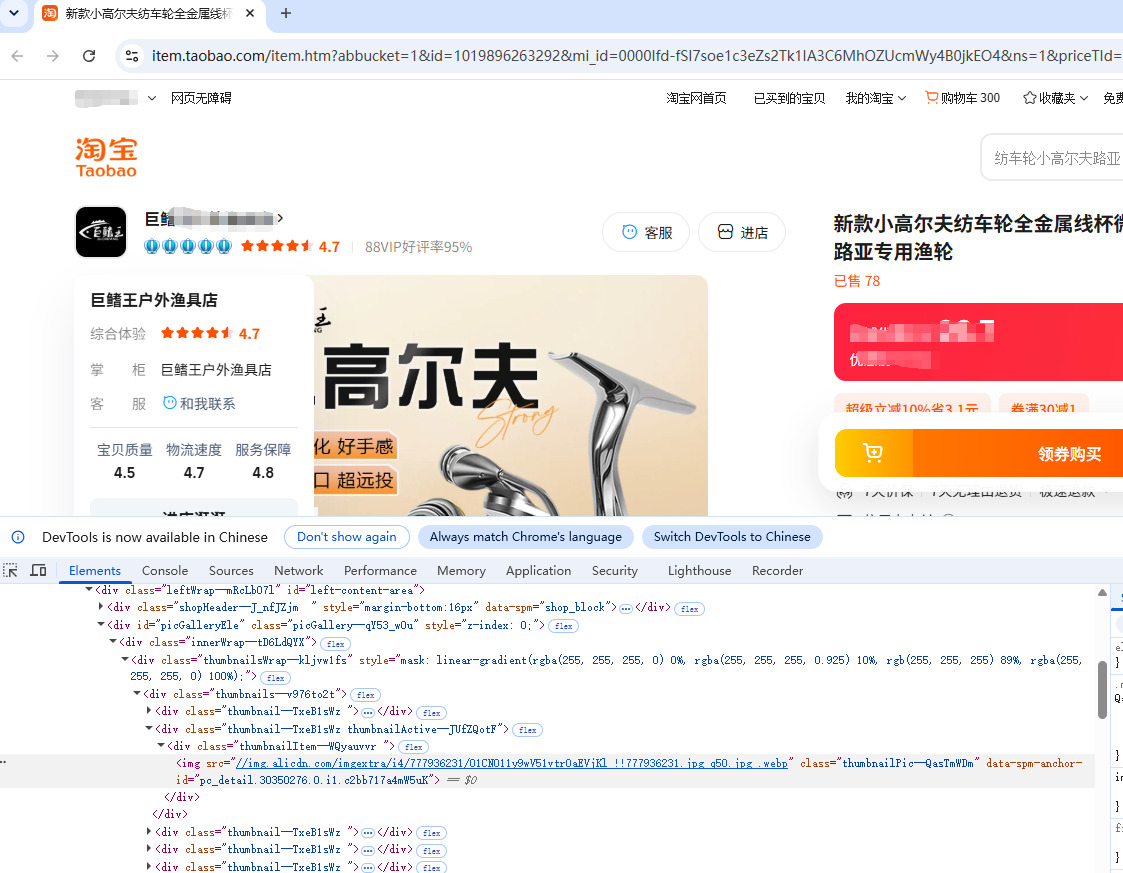
Task: Activate DevTools inspect element picker icon
Action: [x=11, y=571]
